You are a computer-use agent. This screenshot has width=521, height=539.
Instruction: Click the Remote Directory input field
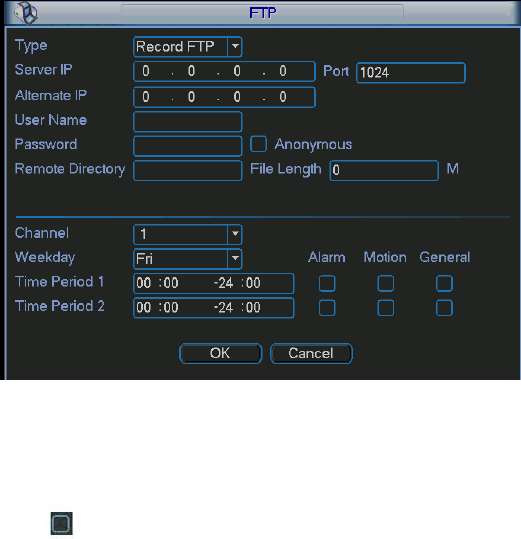[188, 170]
